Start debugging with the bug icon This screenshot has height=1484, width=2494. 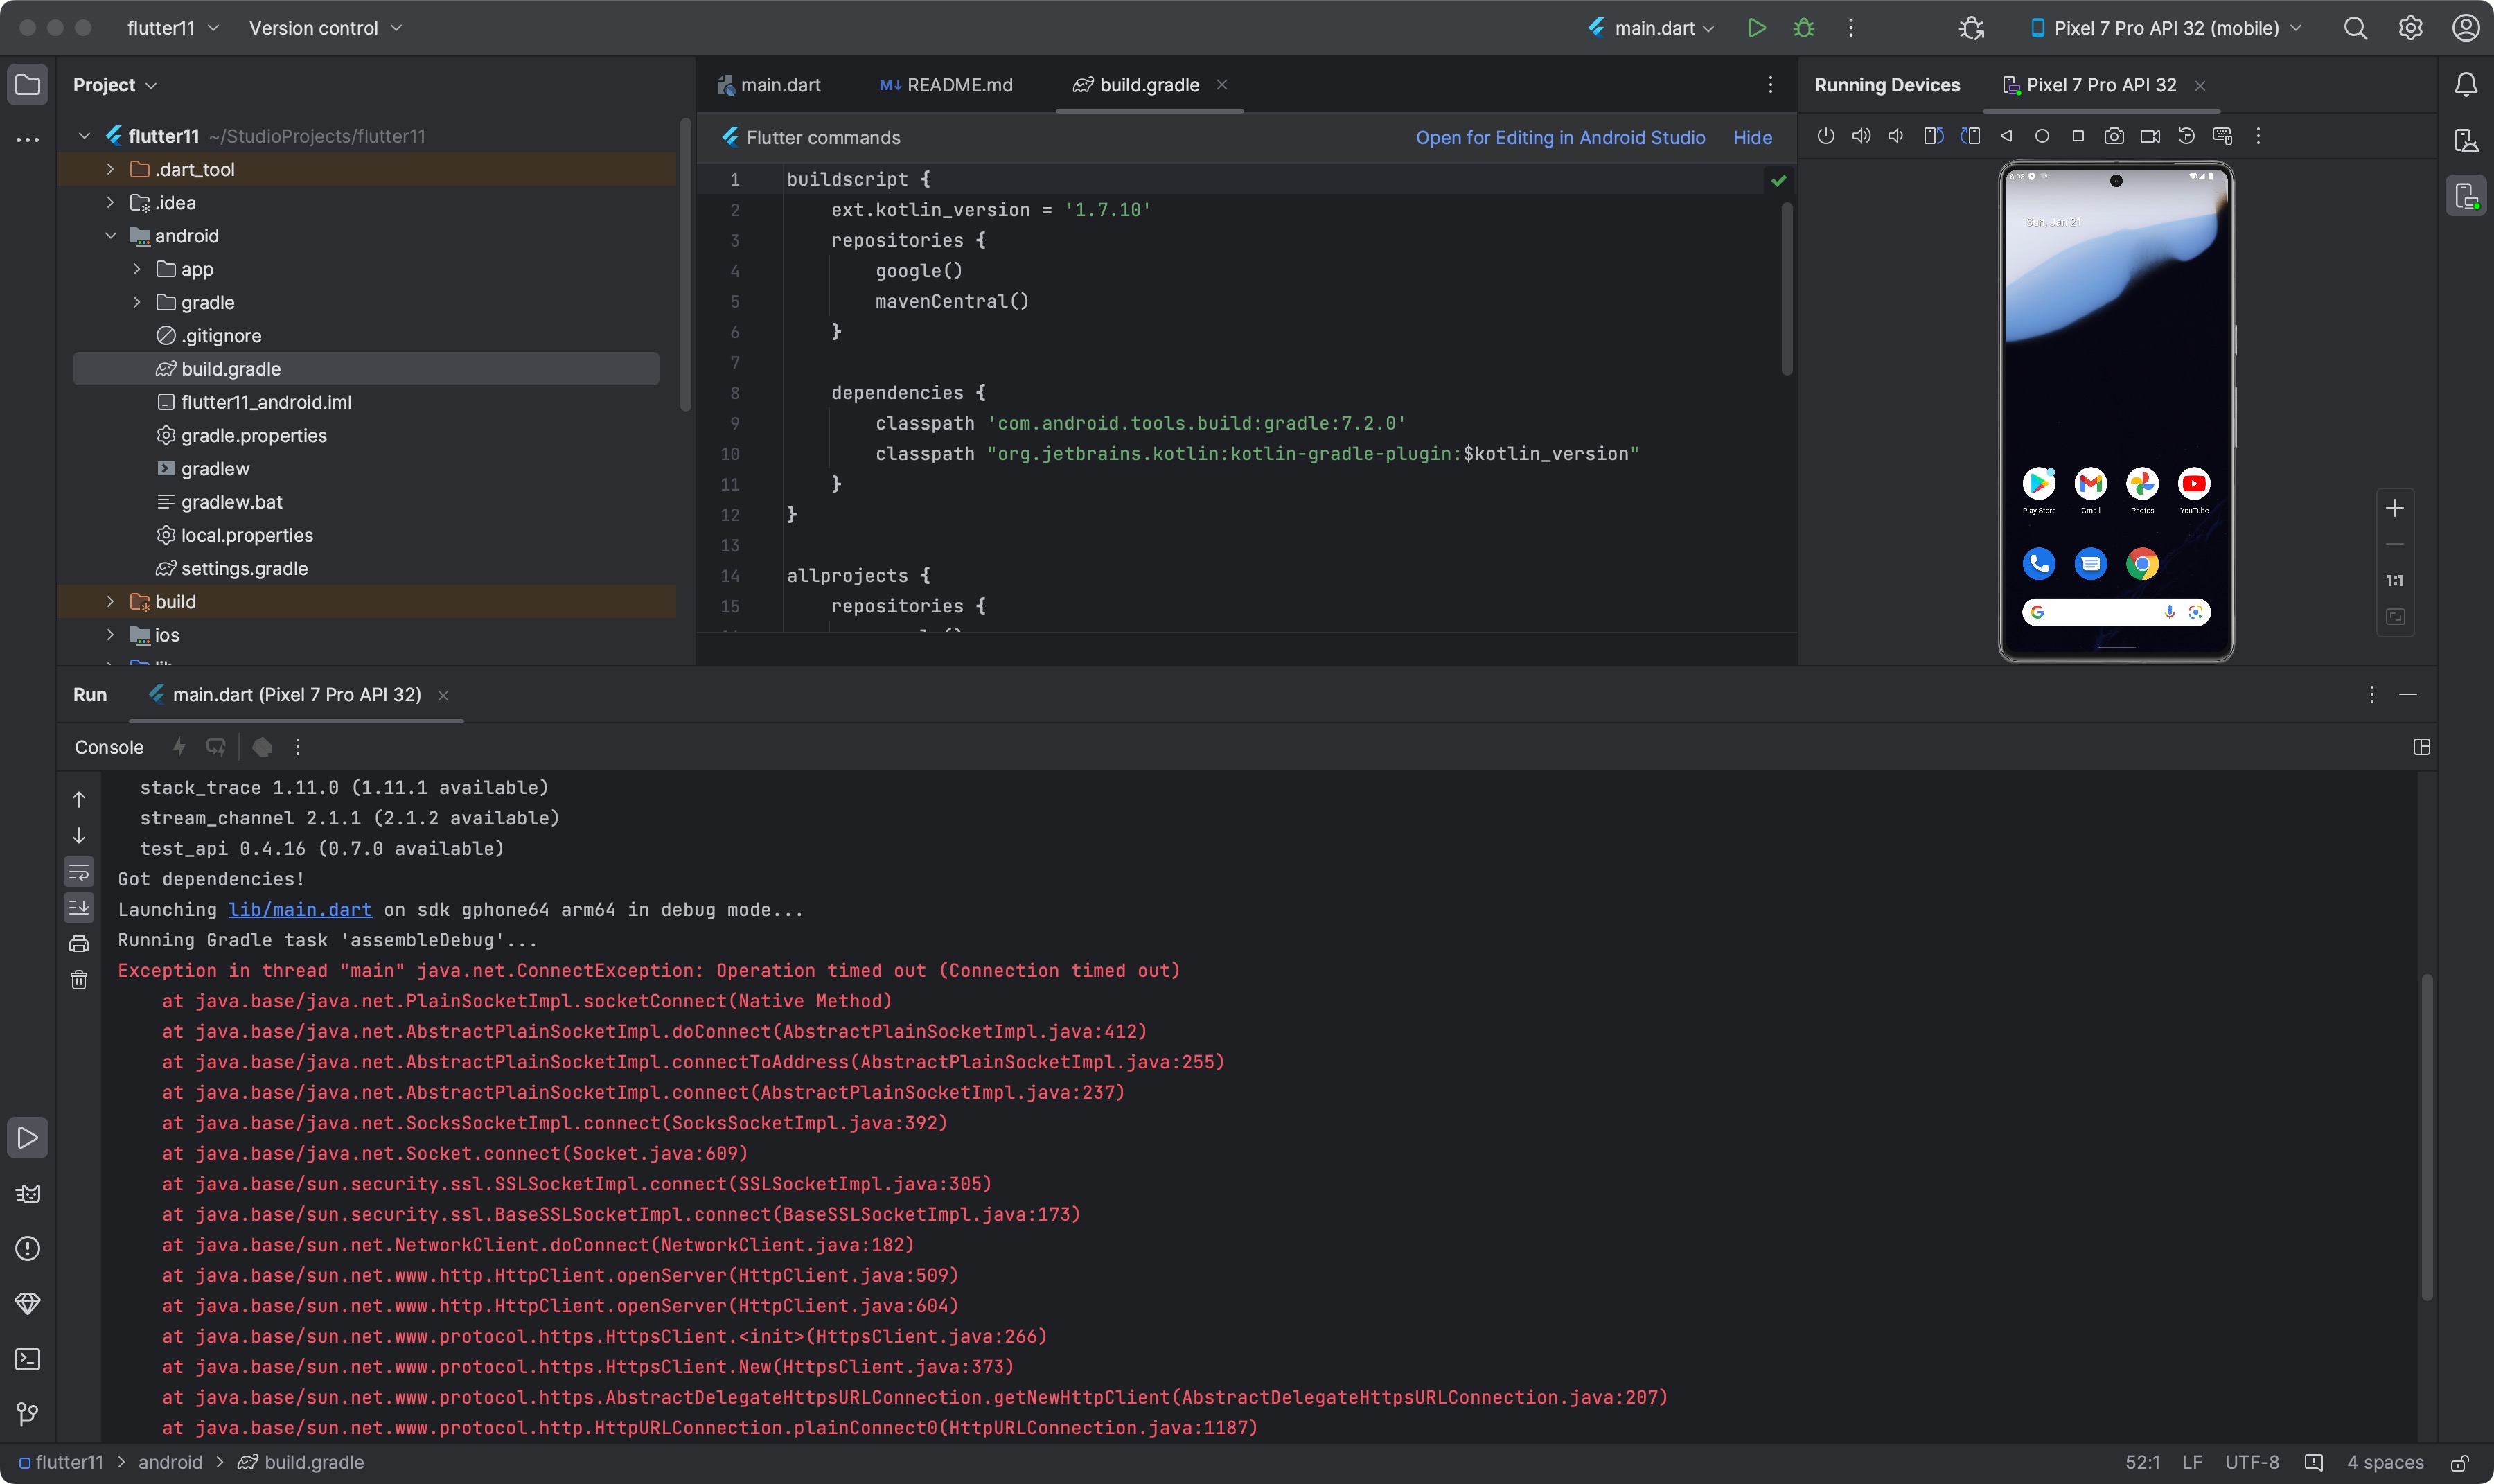pyautogui.click(x=1804, y=28)
